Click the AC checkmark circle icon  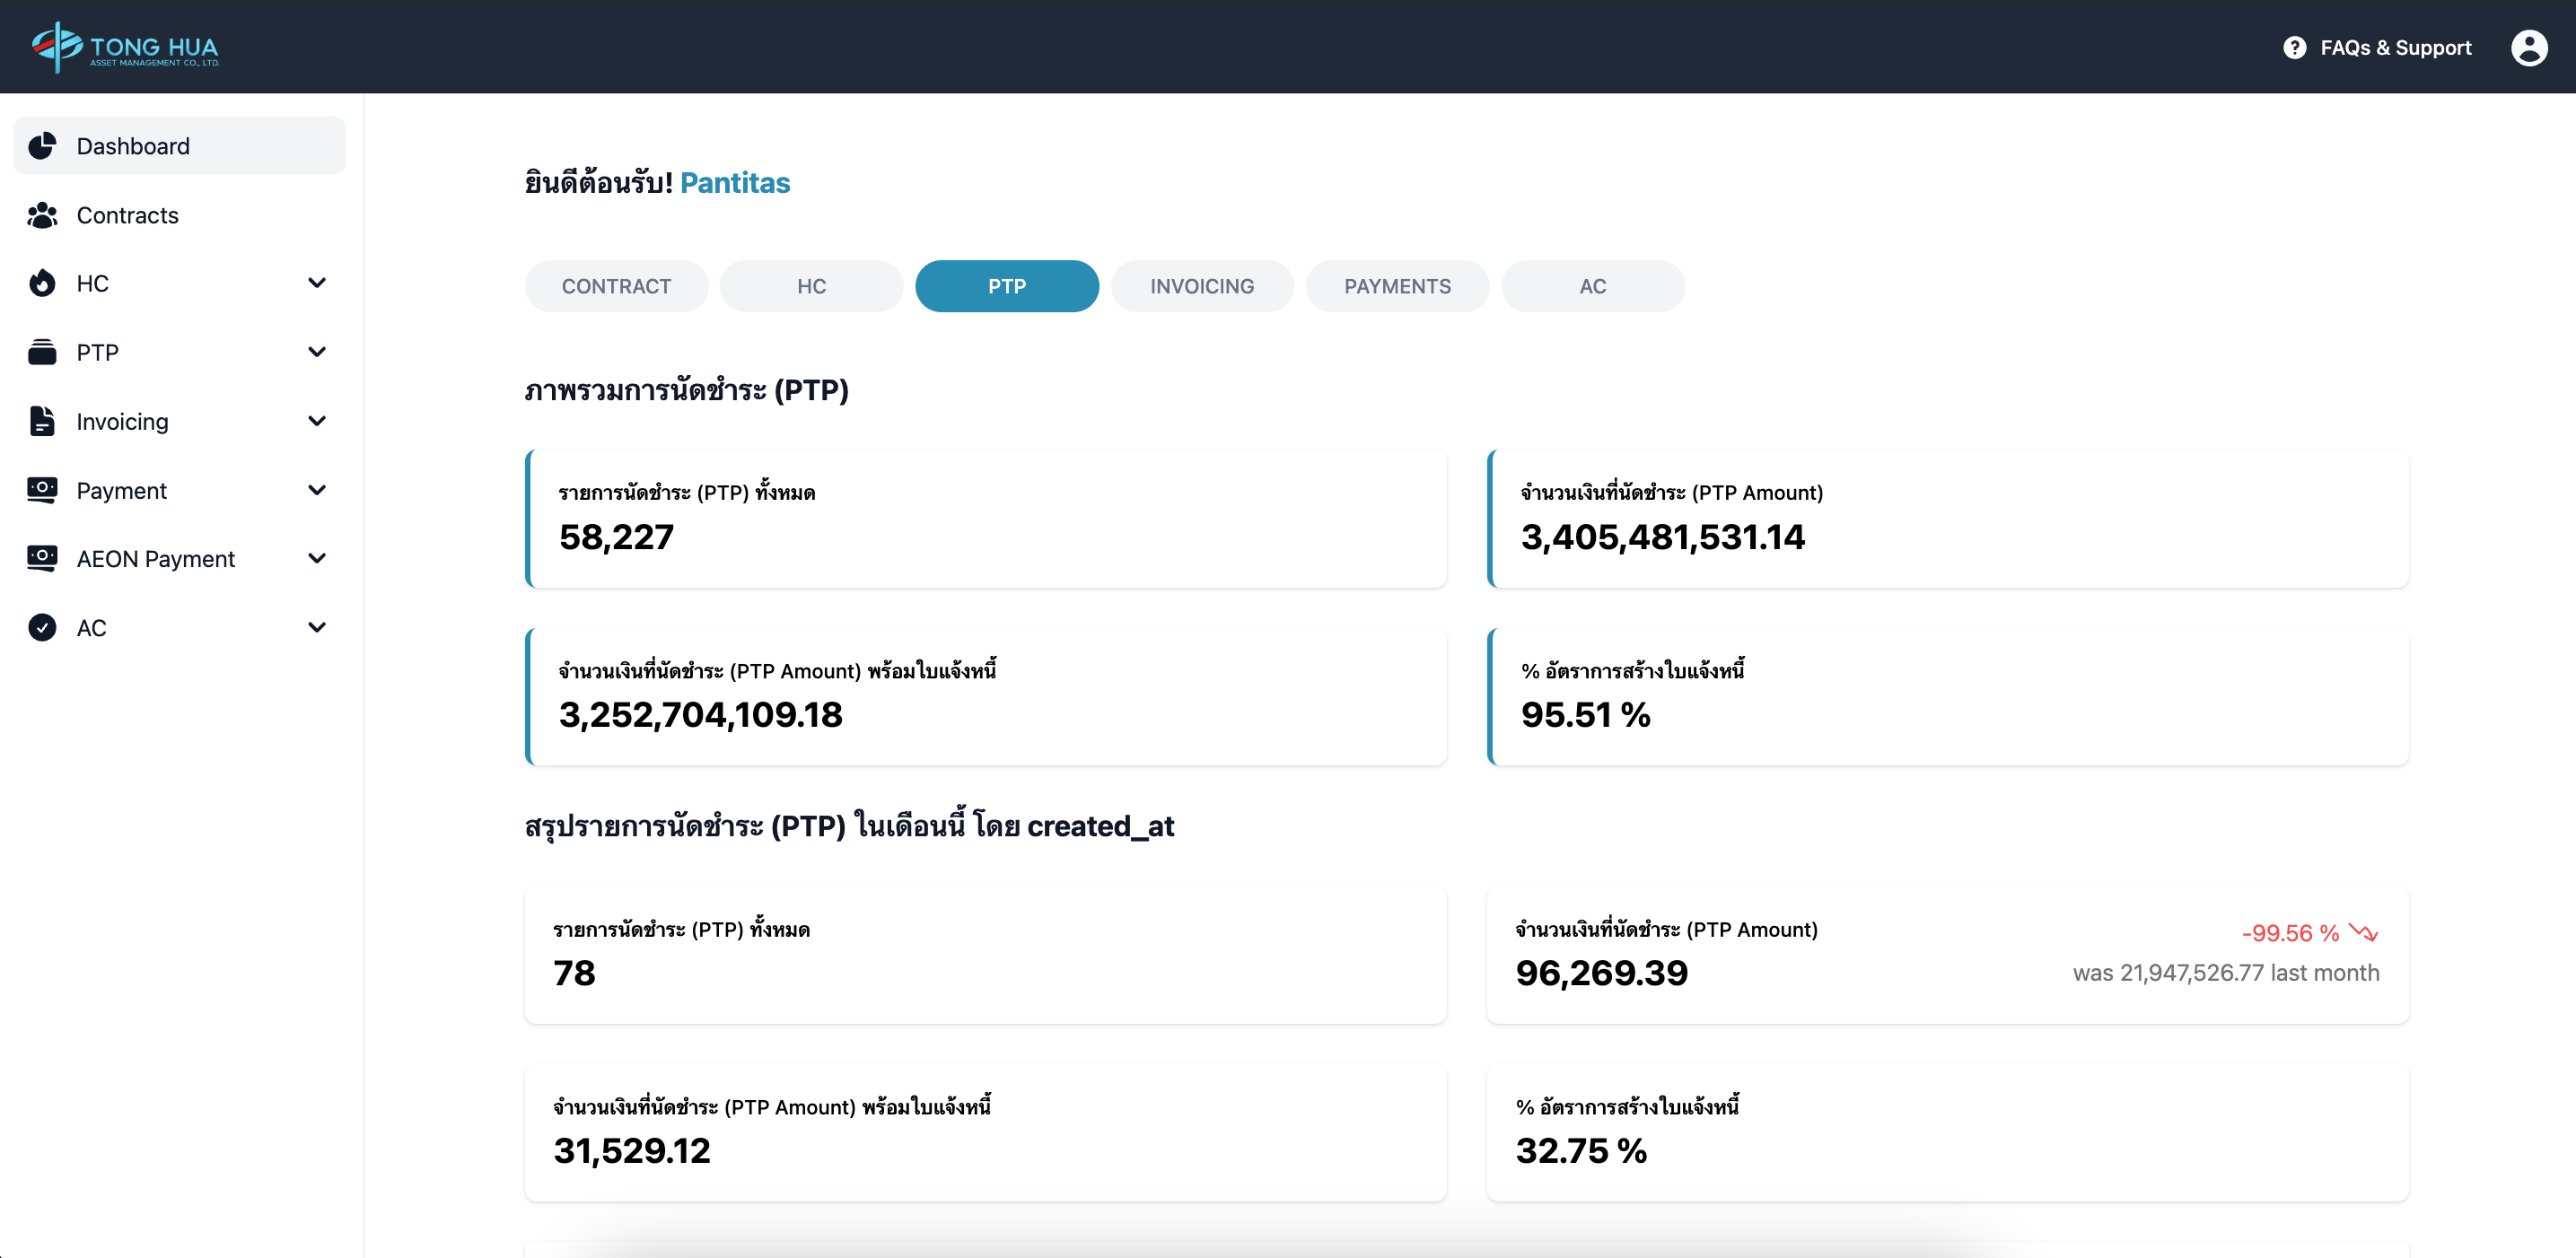coord(42,627)
